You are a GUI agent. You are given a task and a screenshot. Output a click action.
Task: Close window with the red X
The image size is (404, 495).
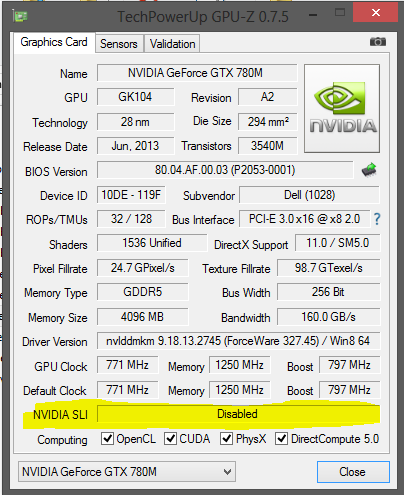375,13
